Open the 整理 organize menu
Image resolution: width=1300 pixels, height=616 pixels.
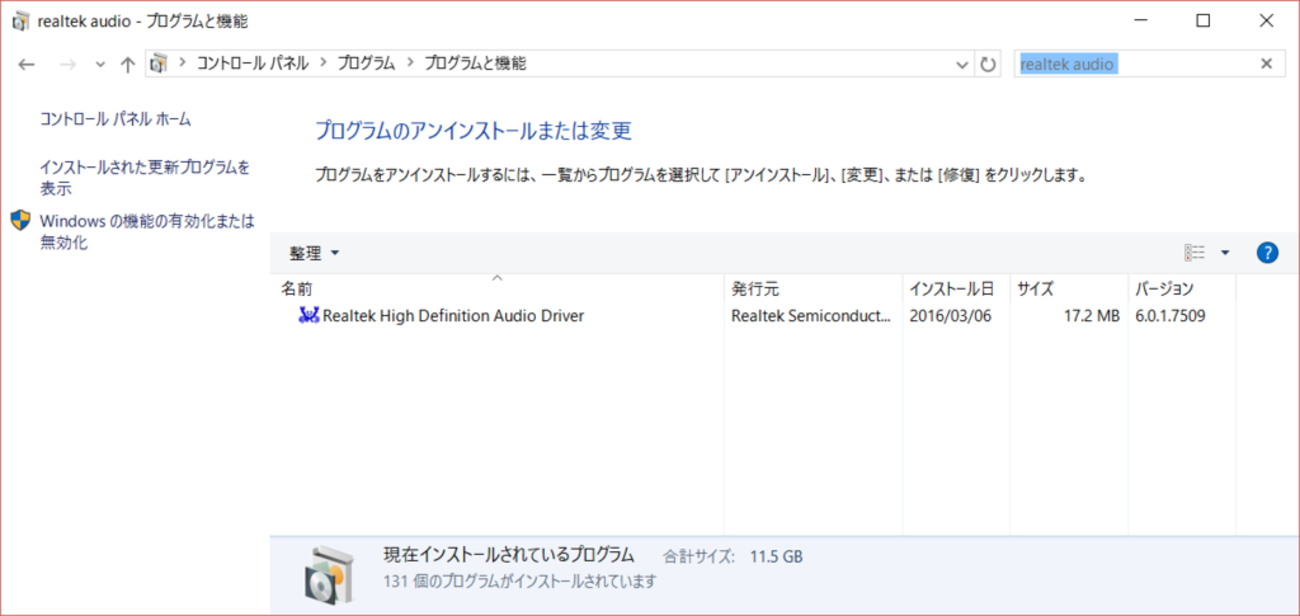(314, 254)
